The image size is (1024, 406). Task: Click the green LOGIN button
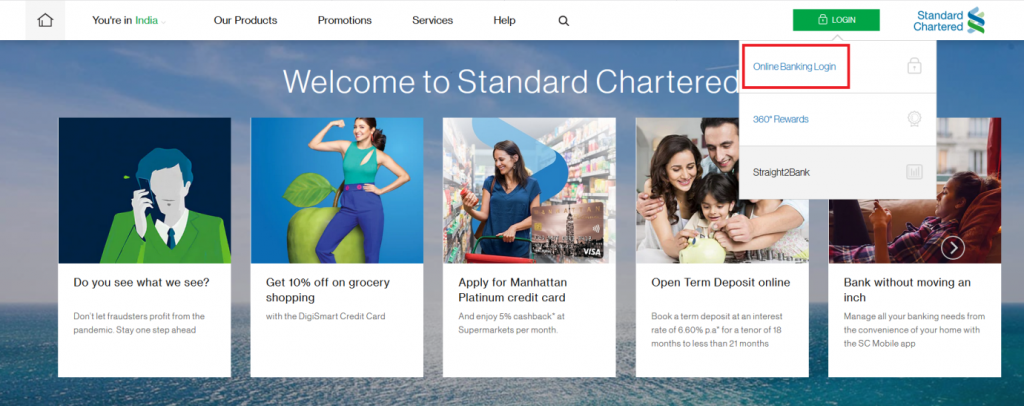pyautogui.click(x=836, y=20)
